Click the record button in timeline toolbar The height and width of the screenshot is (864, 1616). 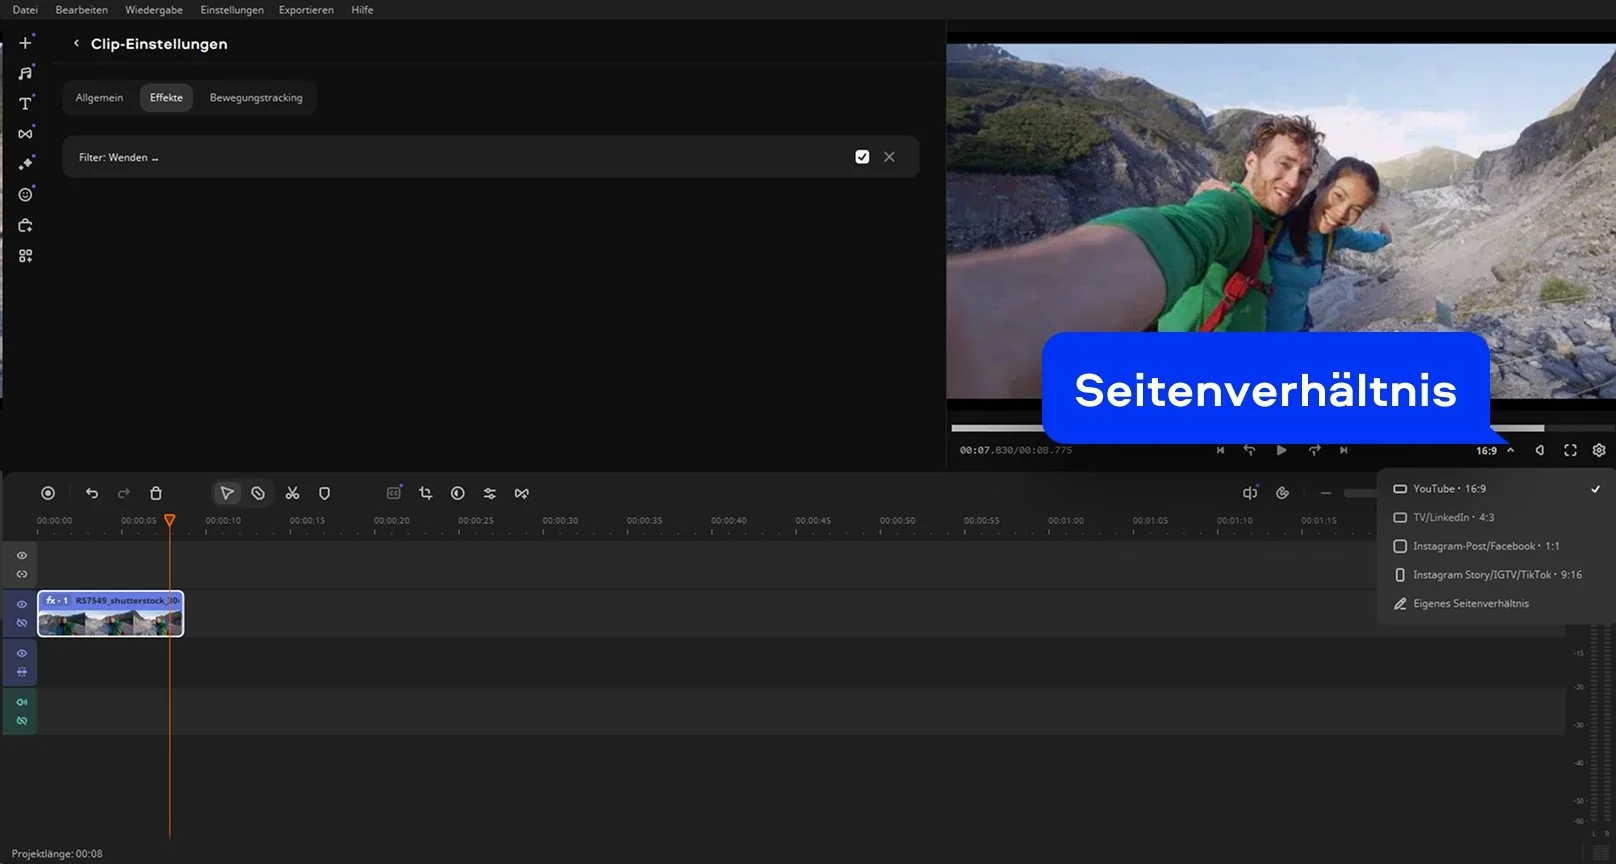[x=48, y=493]
